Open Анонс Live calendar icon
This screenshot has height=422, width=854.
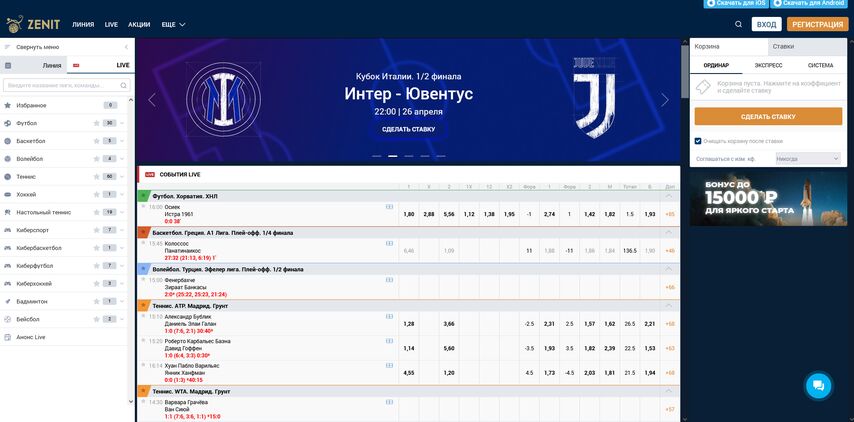tap(8, 337)
